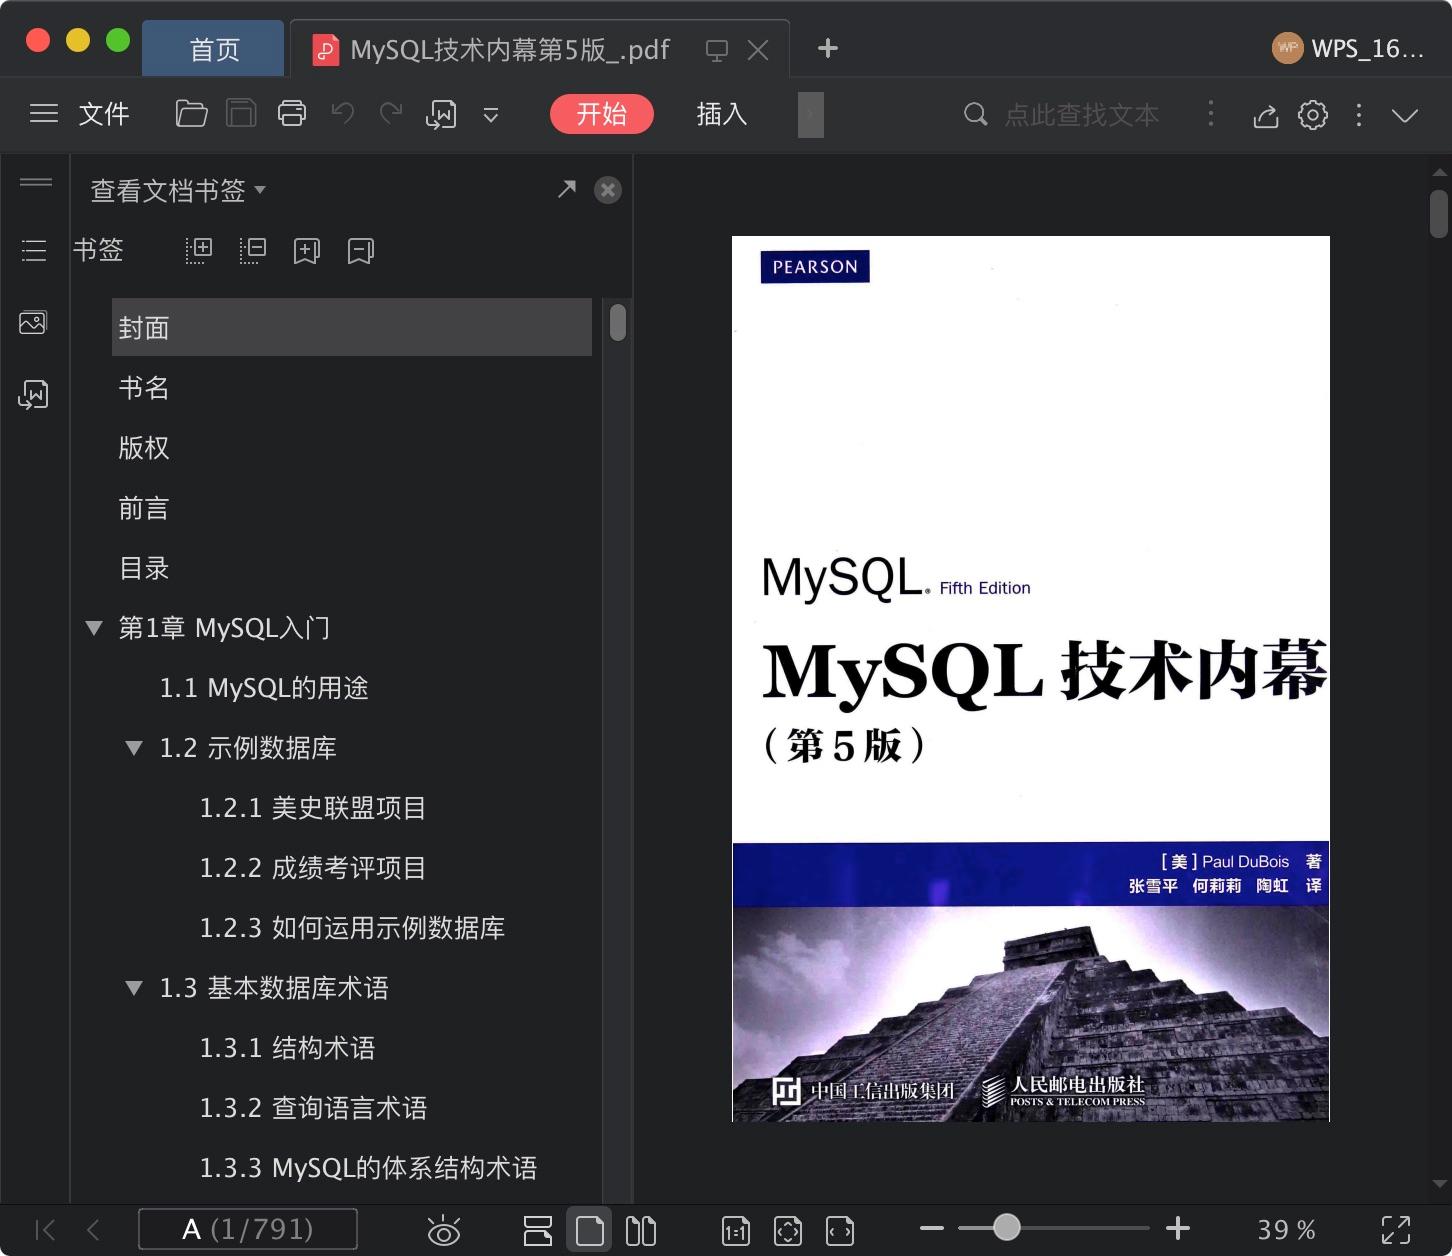Viewport: 1452px width, 1256px height.
Task: Open the 1.2.1 美史联盟项目 bookmark
Action: [x=313, y=808]
